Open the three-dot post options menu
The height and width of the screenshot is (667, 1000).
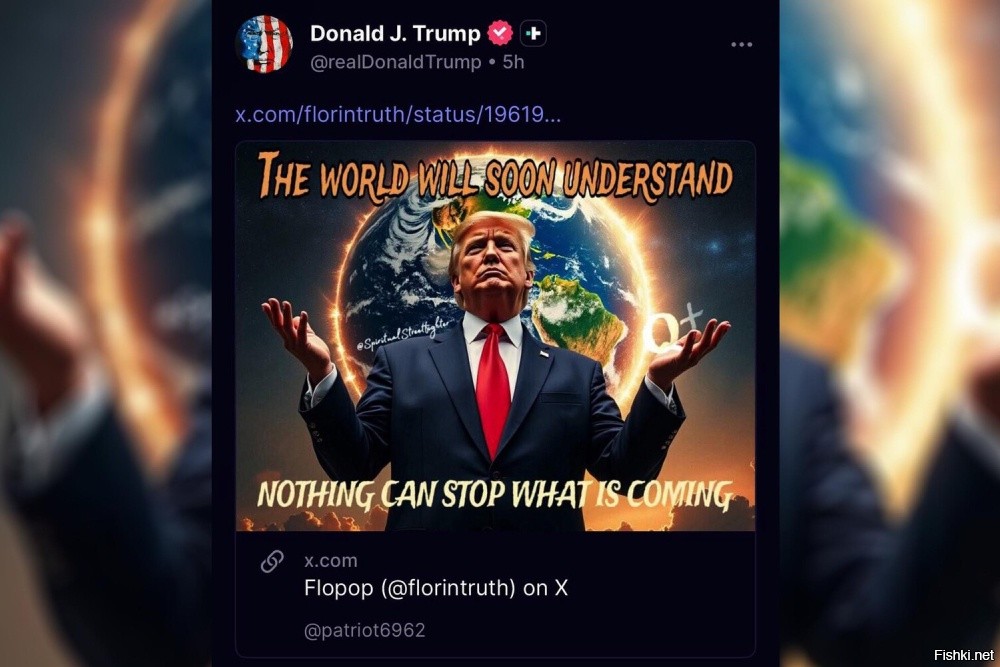pyautogui.click(x=741, y=45)
